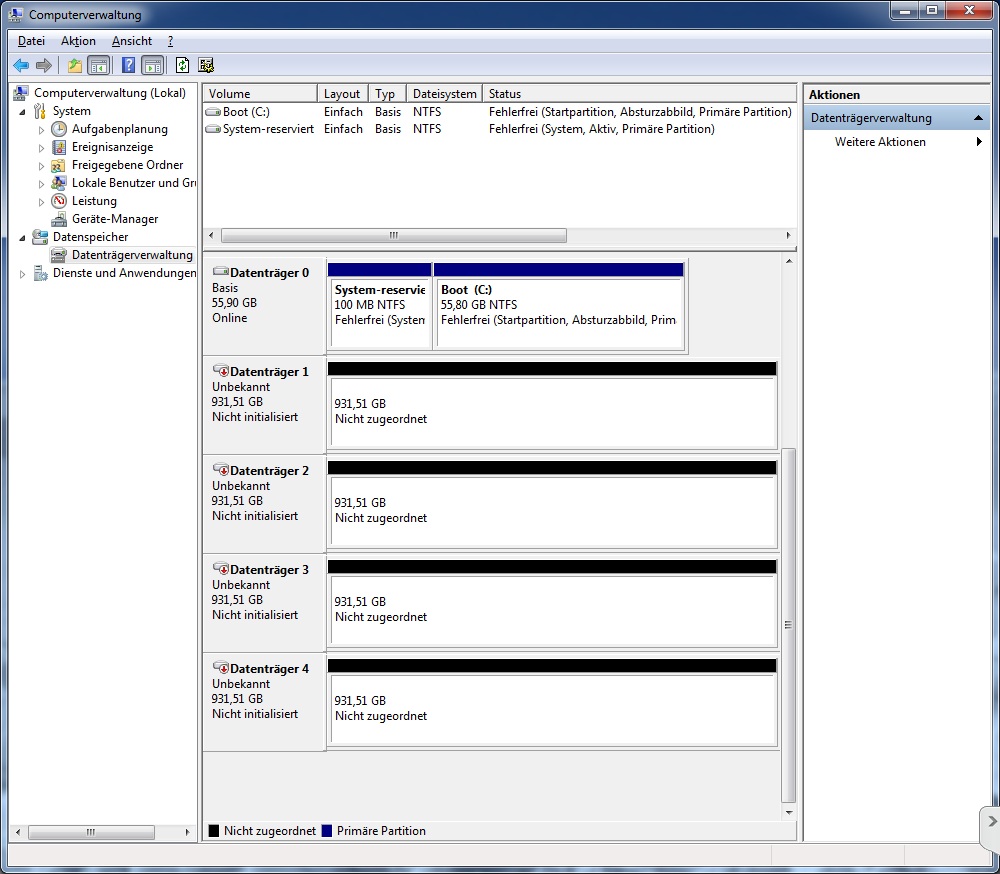Select Datenträger 1 unallocated 931,51 GB space
This screenshot has width=1000, height=874.
click(552, 405)
